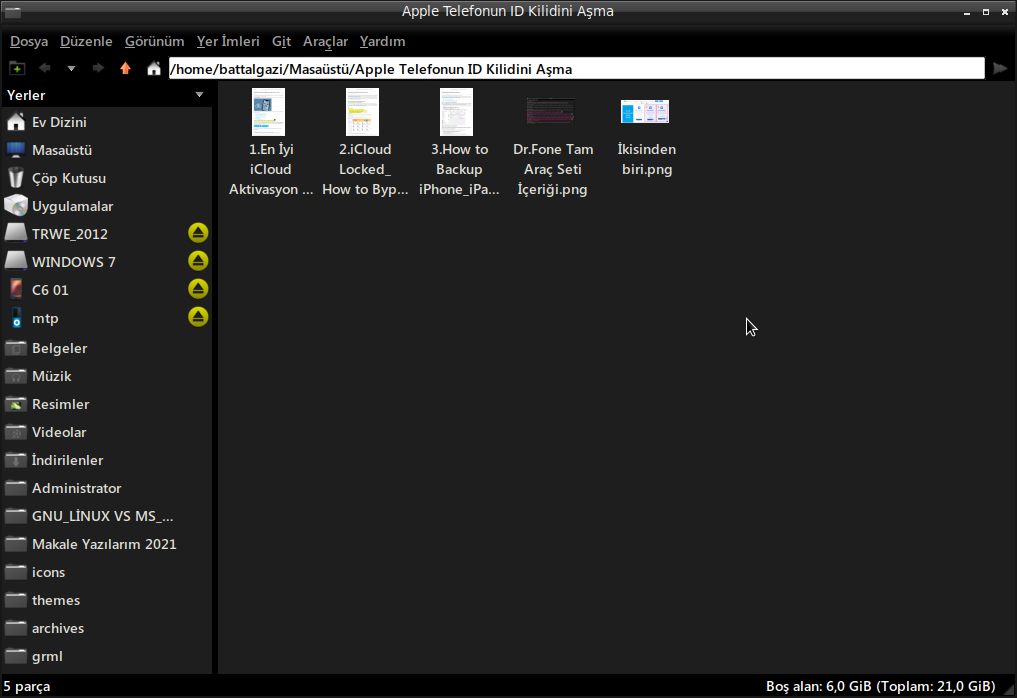Minimize the file manager window
Viewport: 1017px width, 698px height.
[967, 12]
